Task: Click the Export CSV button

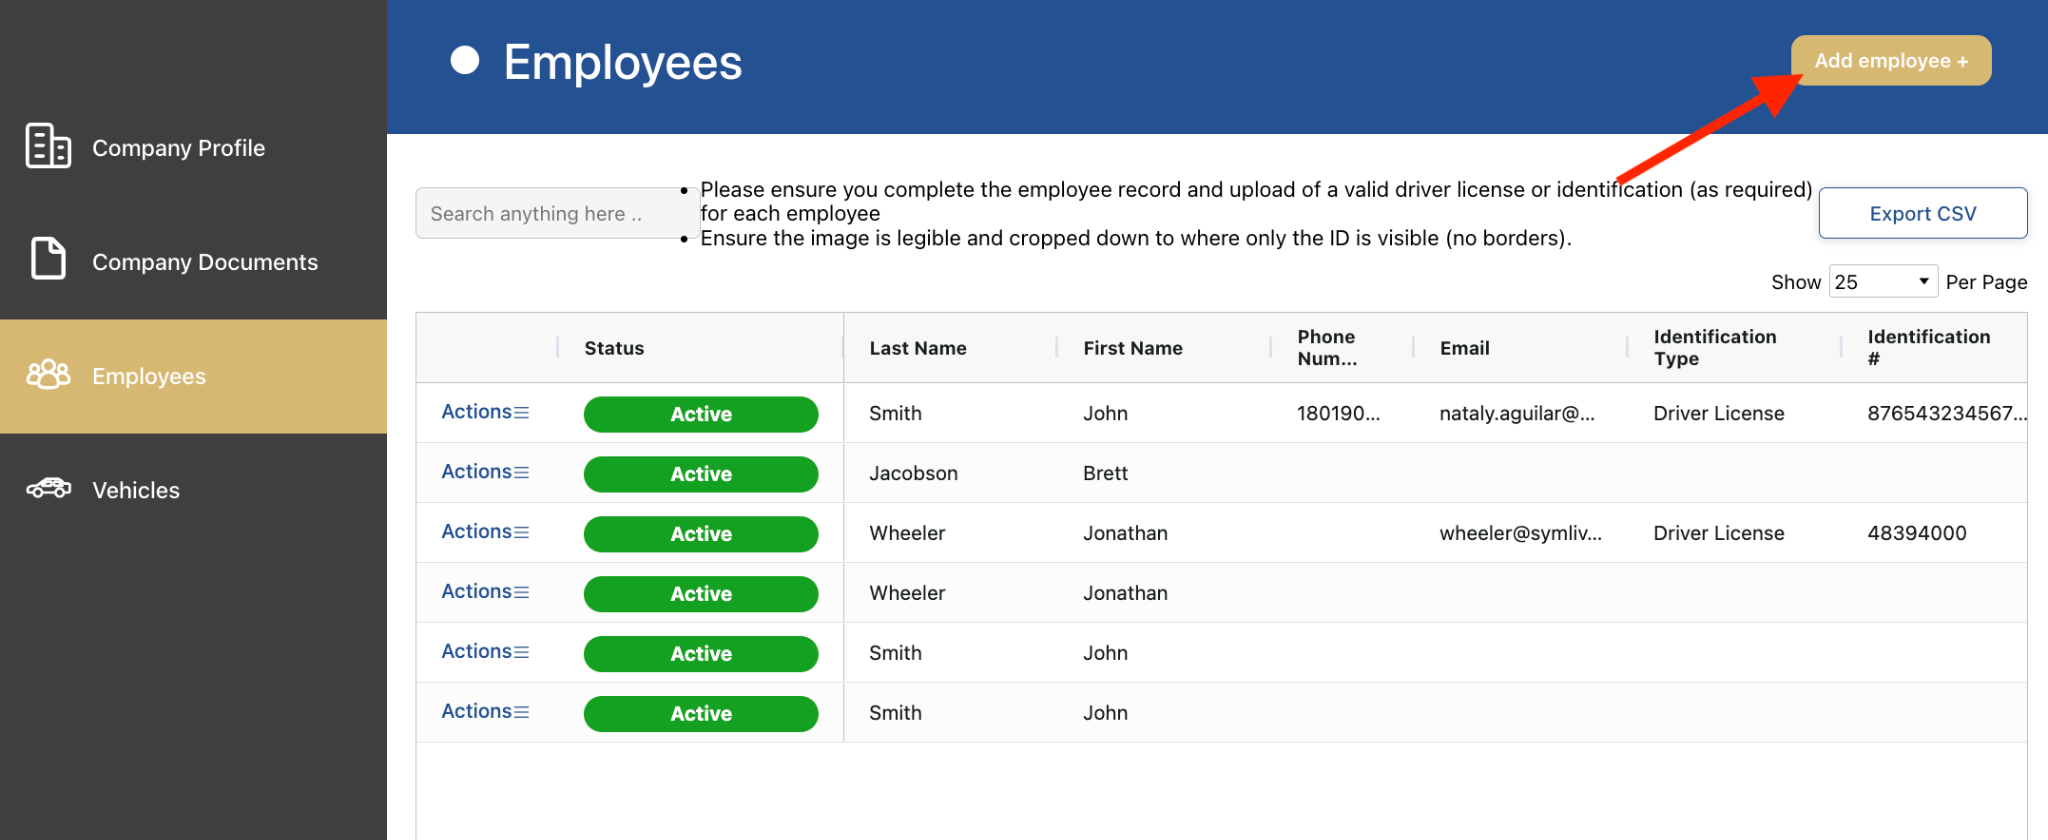Action: pyautogui.click(x=1922, y=214)
